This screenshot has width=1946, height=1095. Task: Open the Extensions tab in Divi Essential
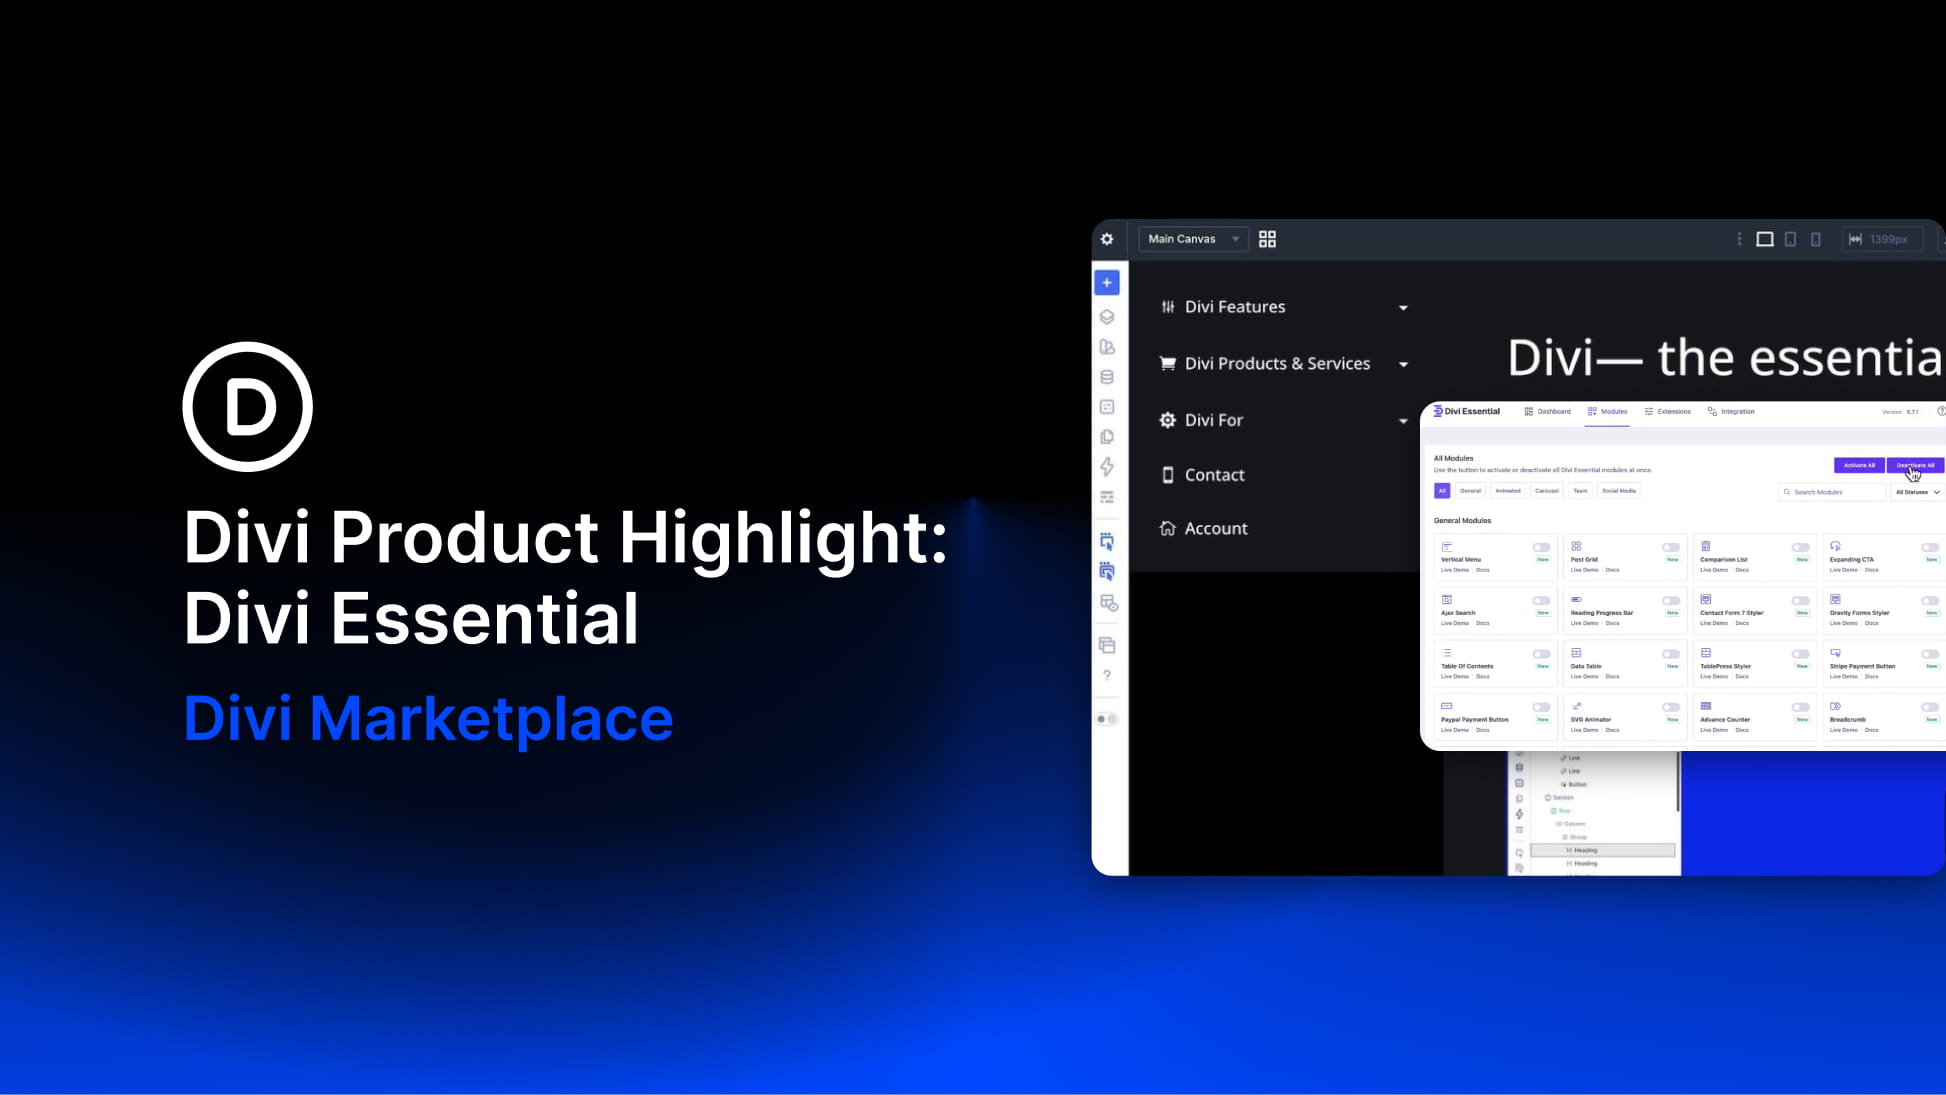coord(1667,411)
